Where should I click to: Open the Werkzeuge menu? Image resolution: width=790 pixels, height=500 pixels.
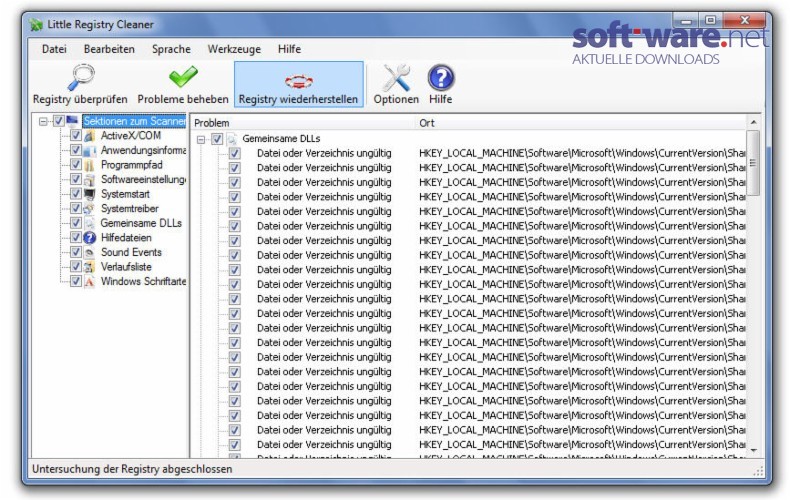(x=234, y=49)
